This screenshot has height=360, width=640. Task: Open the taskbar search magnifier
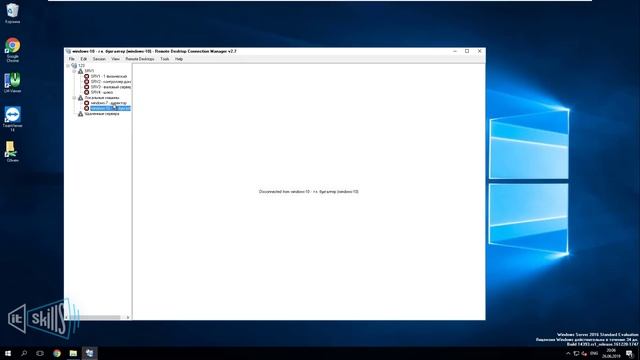(24, 353)
